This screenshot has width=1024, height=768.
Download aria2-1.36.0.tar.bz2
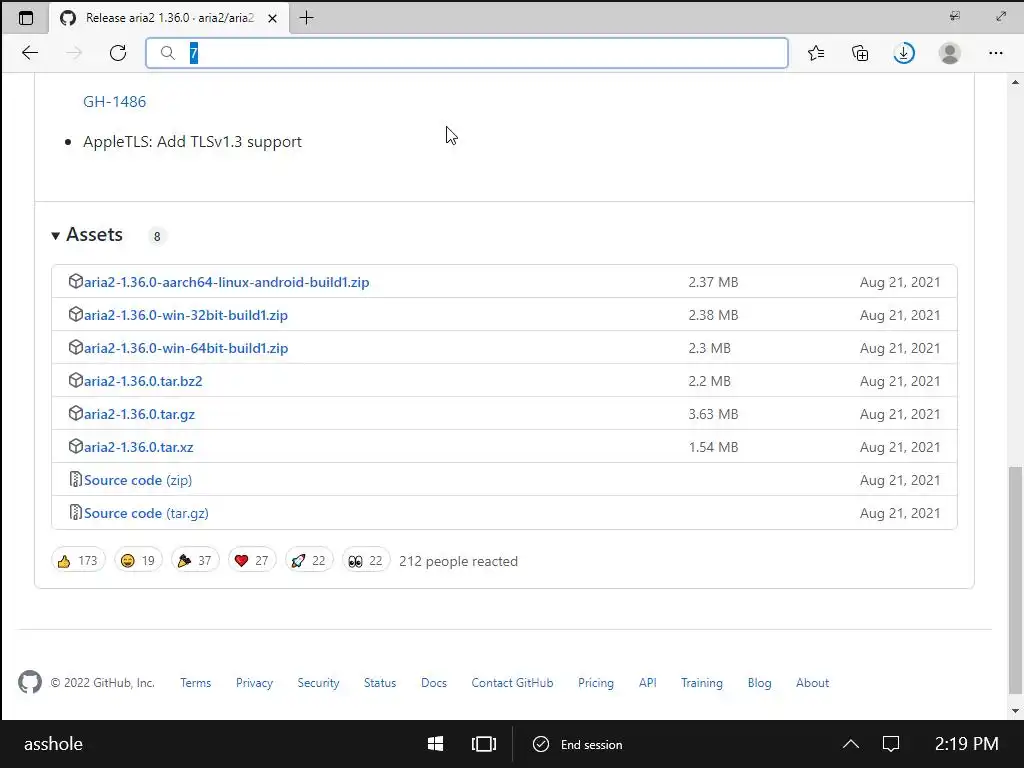pyautogui.click(x=143, y=381)
